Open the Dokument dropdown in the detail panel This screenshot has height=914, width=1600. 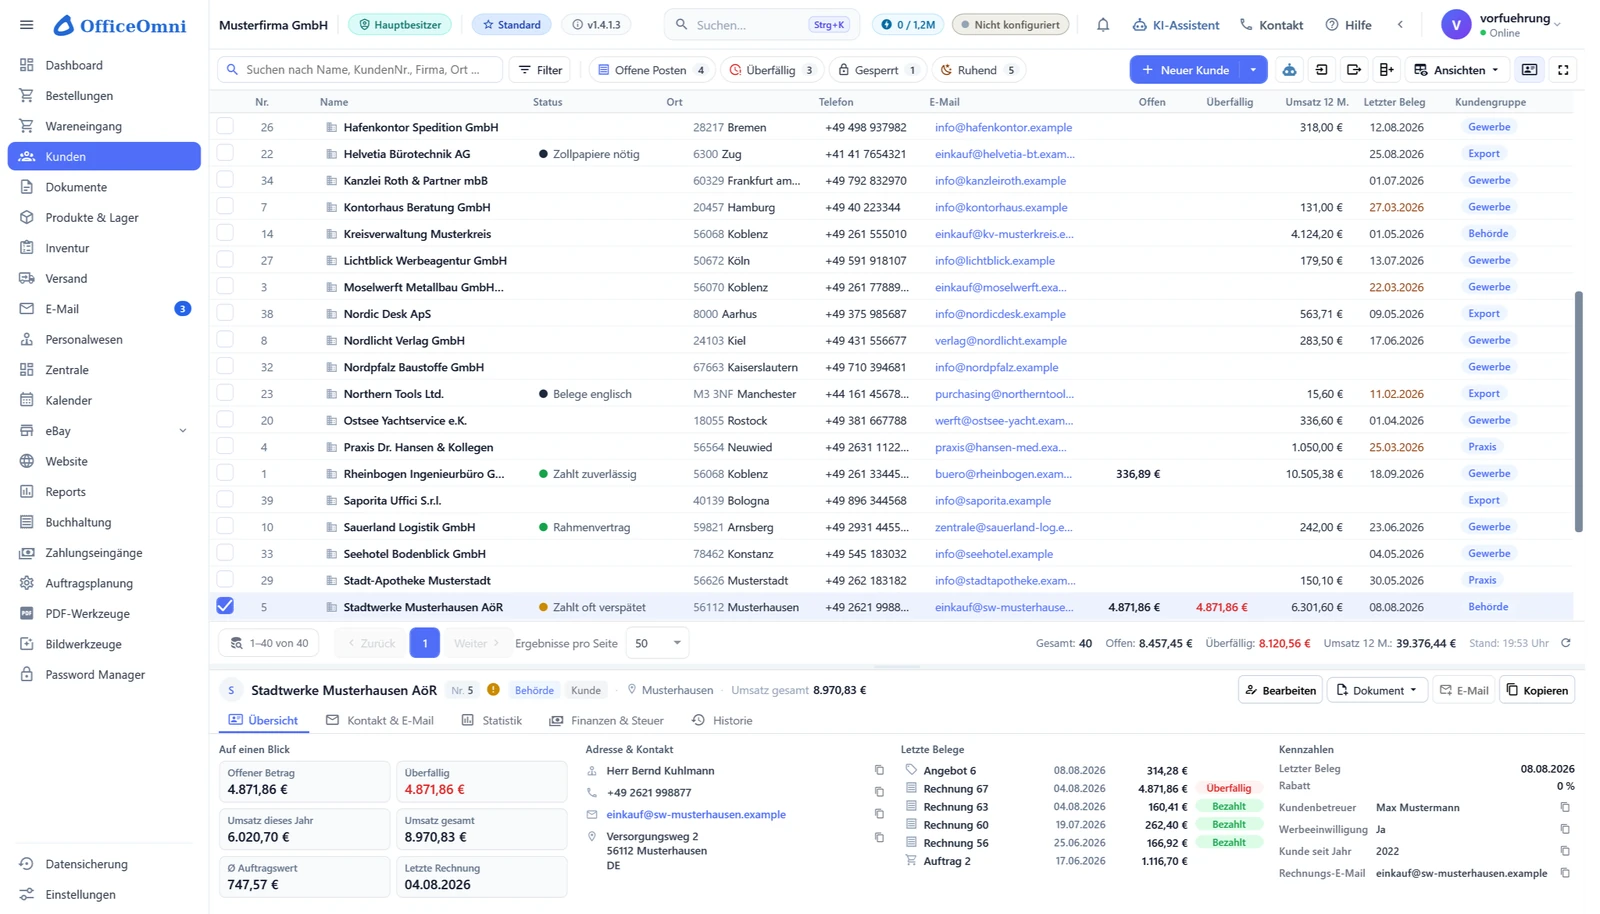pos(1376,690)
